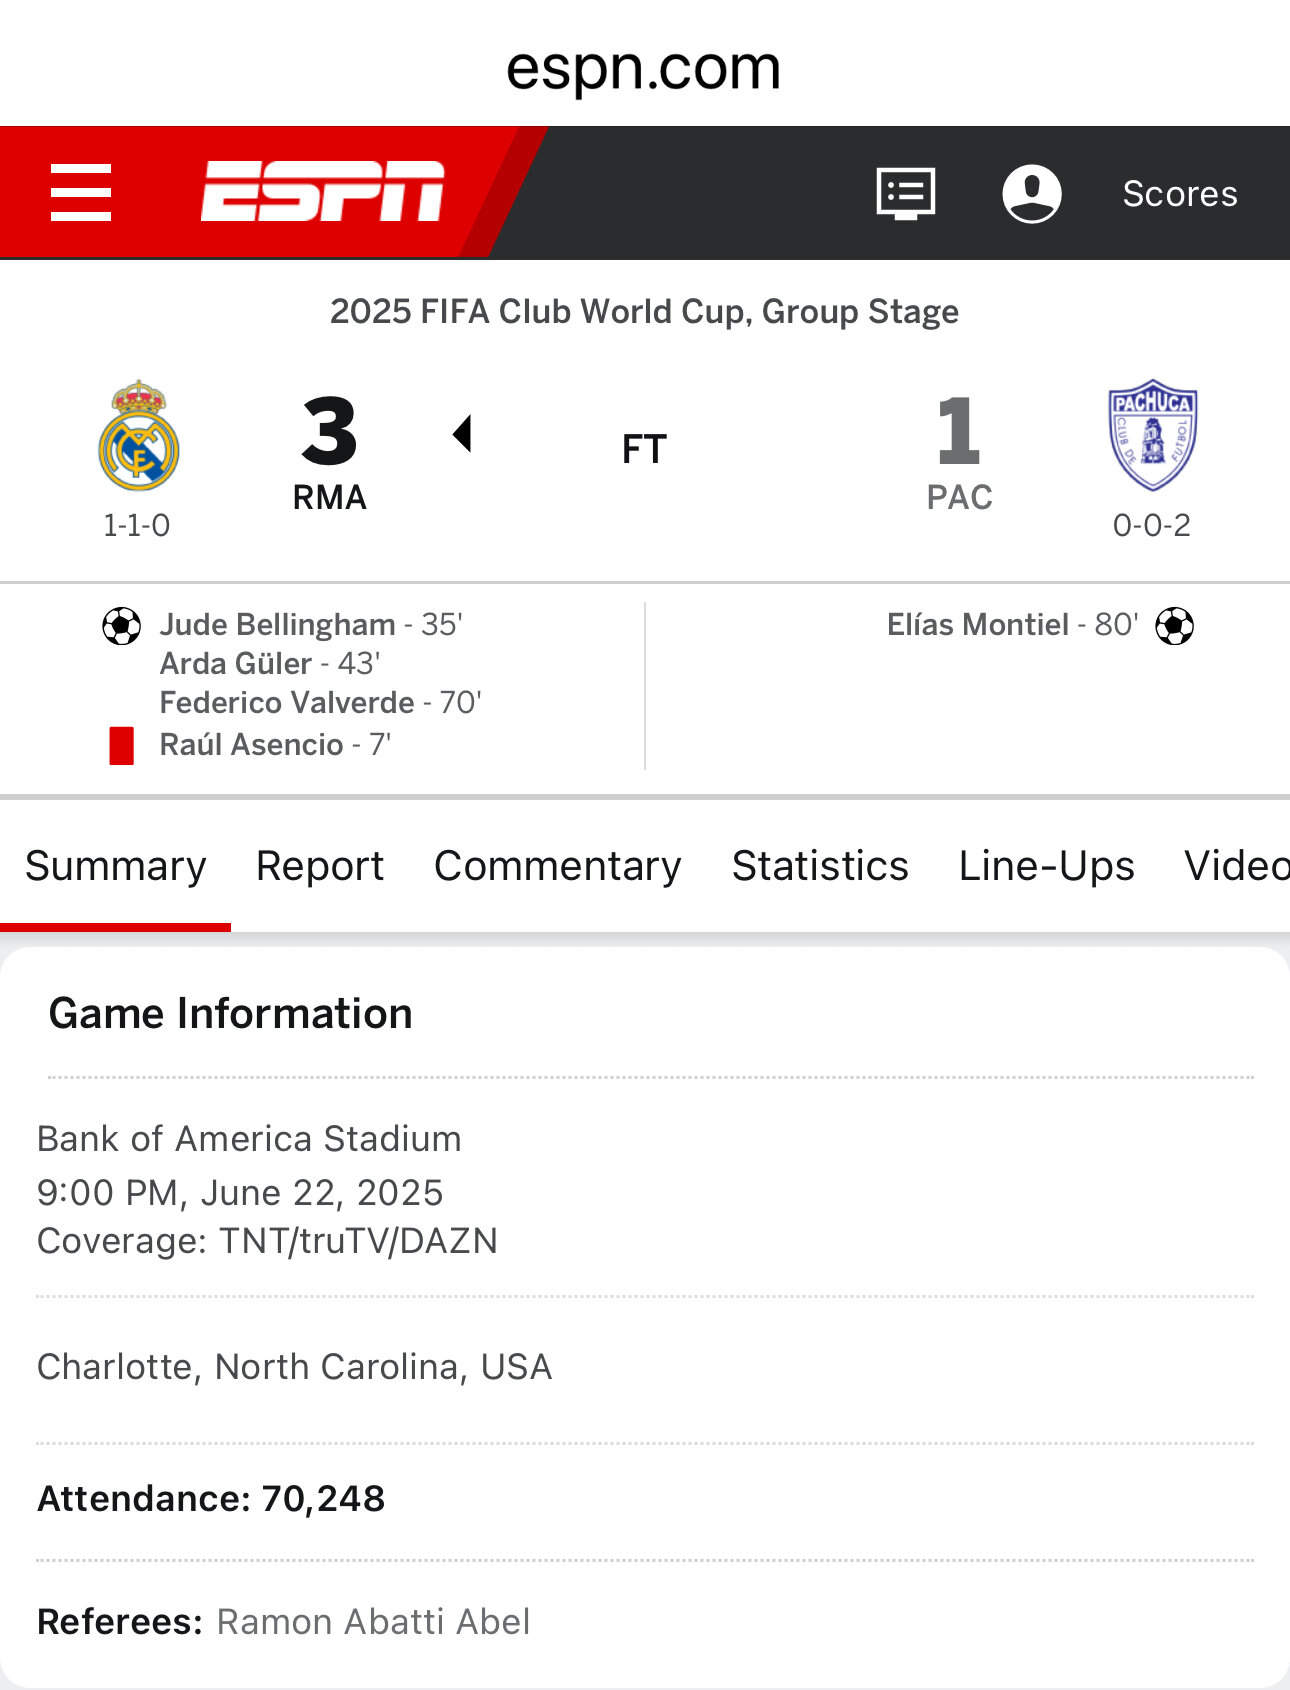Select the Real Madrid crest

[139, 435]
